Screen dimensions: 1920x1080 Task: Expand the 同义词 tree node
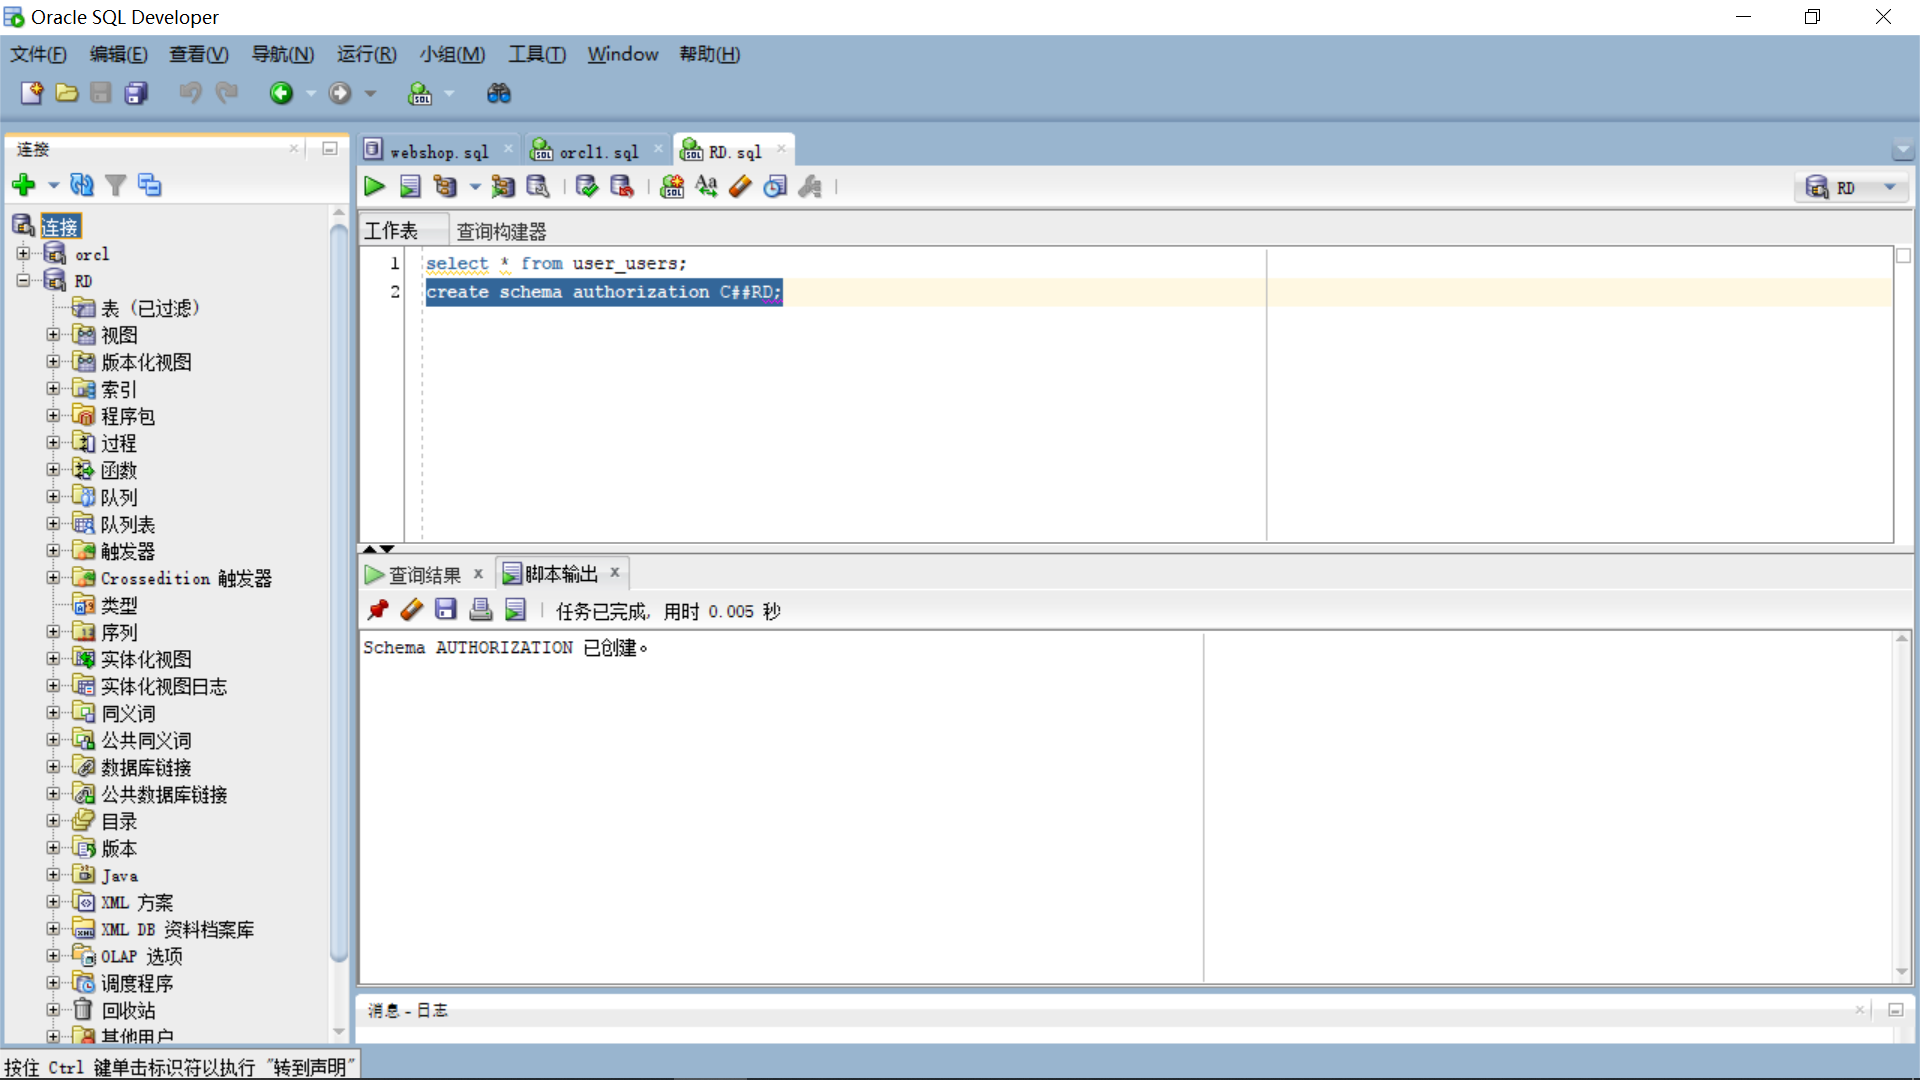pos(54,713)
